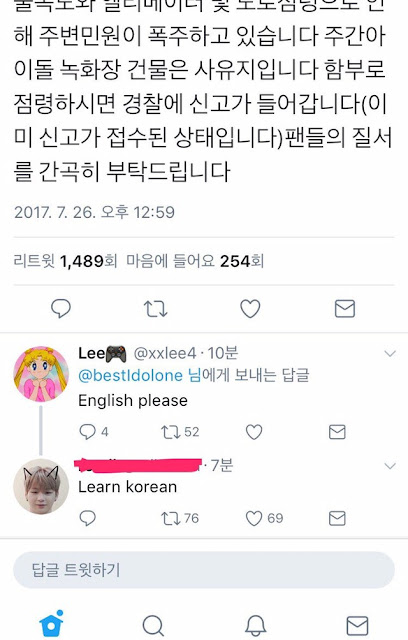Screen dimensions: 408x640
Task: Share main tweet via the envelope icon
Action: 345,309
